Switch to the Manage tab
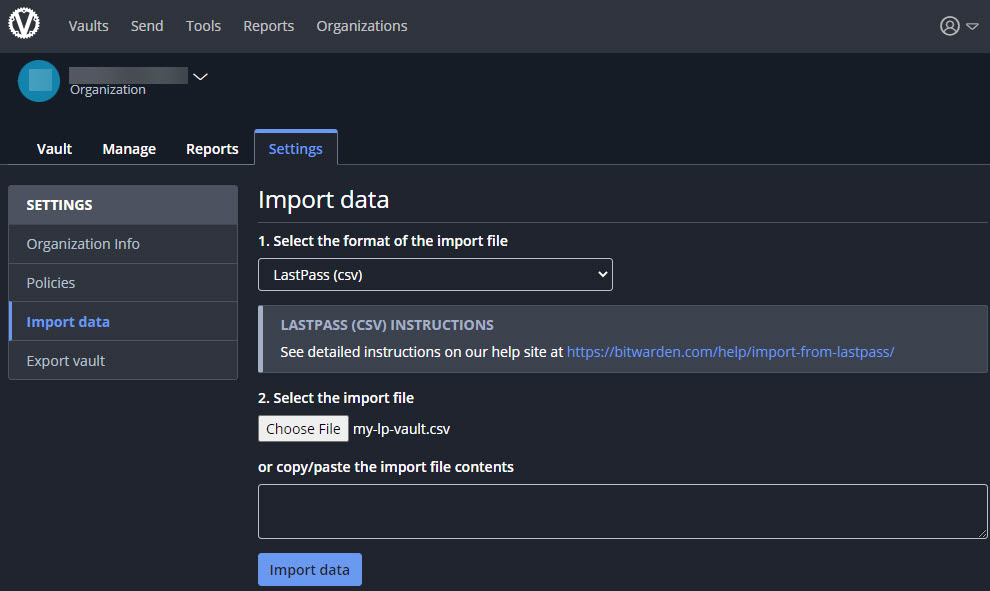This screenshot has height=591, width=990. pos(129,149)
